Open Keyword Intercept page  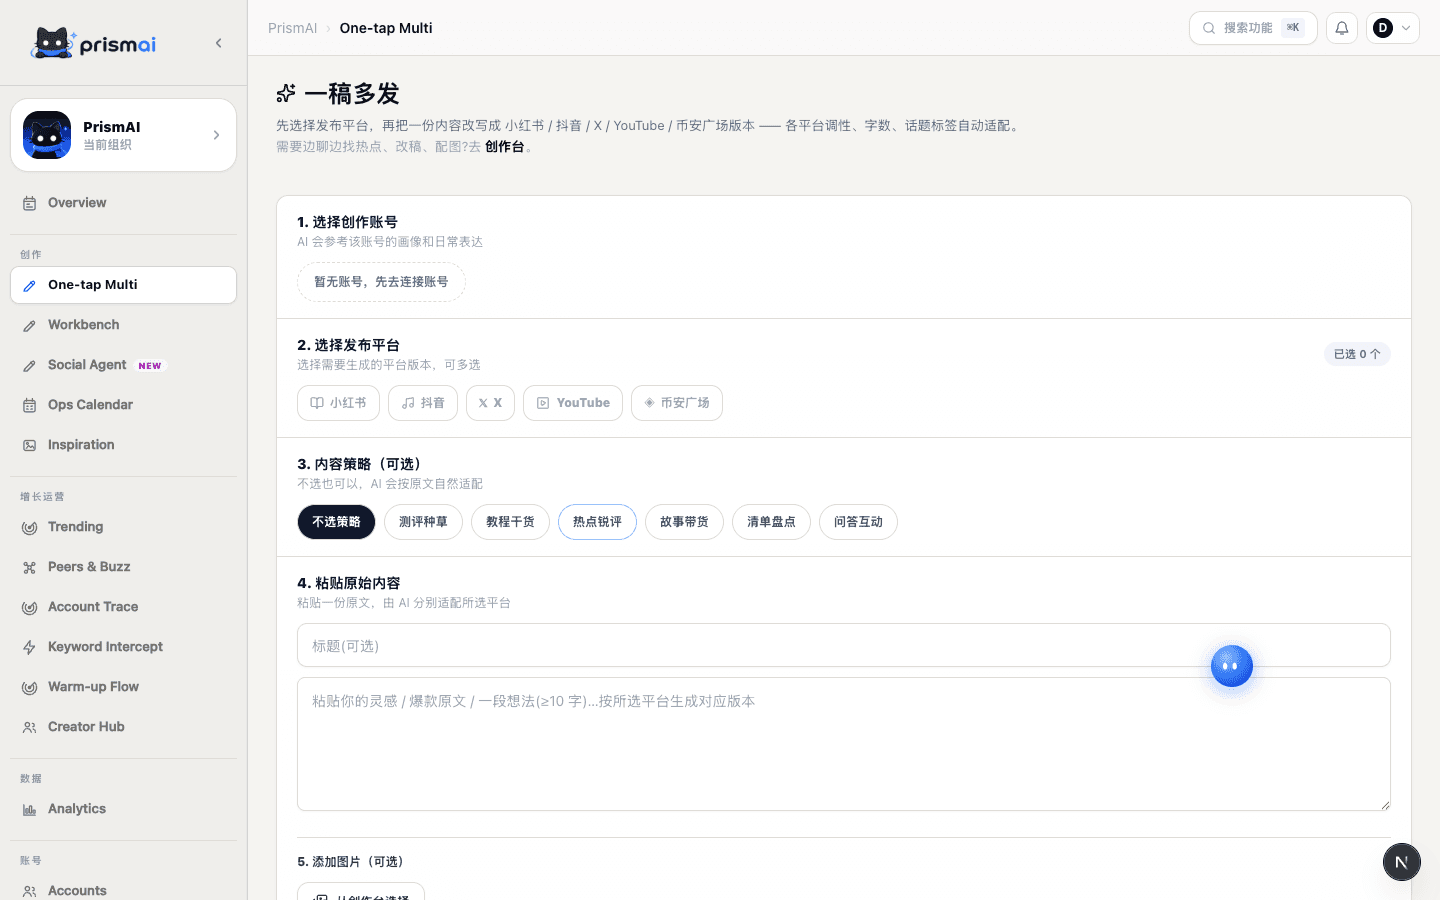(123, 647)
